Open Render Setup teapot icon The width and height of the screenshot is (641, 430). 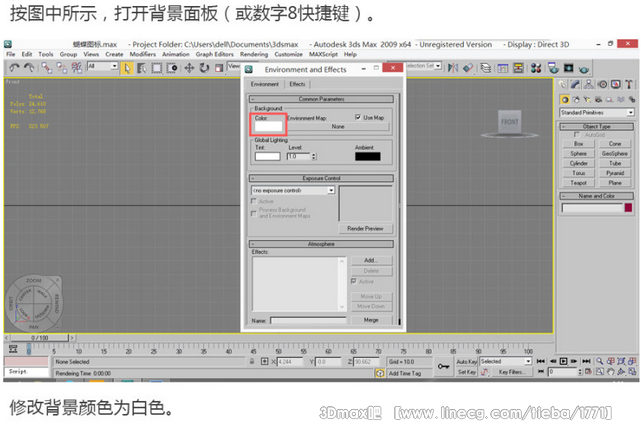tap(553, 68)
